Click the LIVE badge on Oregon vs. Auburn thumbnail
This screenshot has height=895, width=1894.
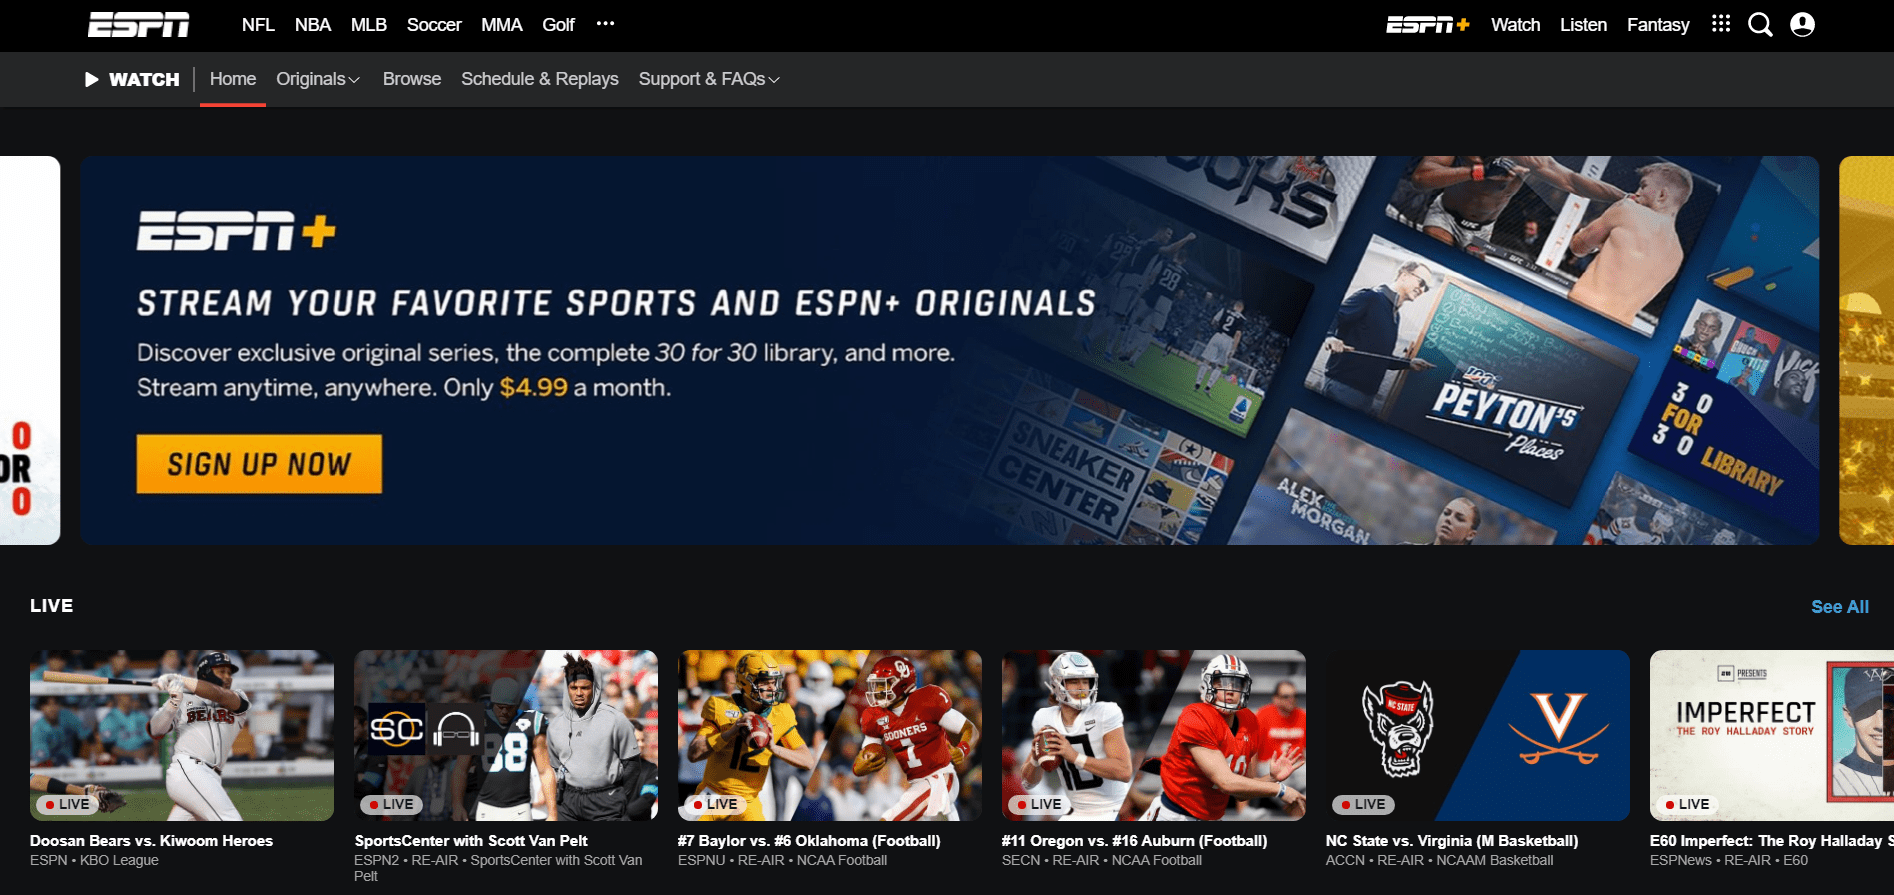tap(1039, 804)
